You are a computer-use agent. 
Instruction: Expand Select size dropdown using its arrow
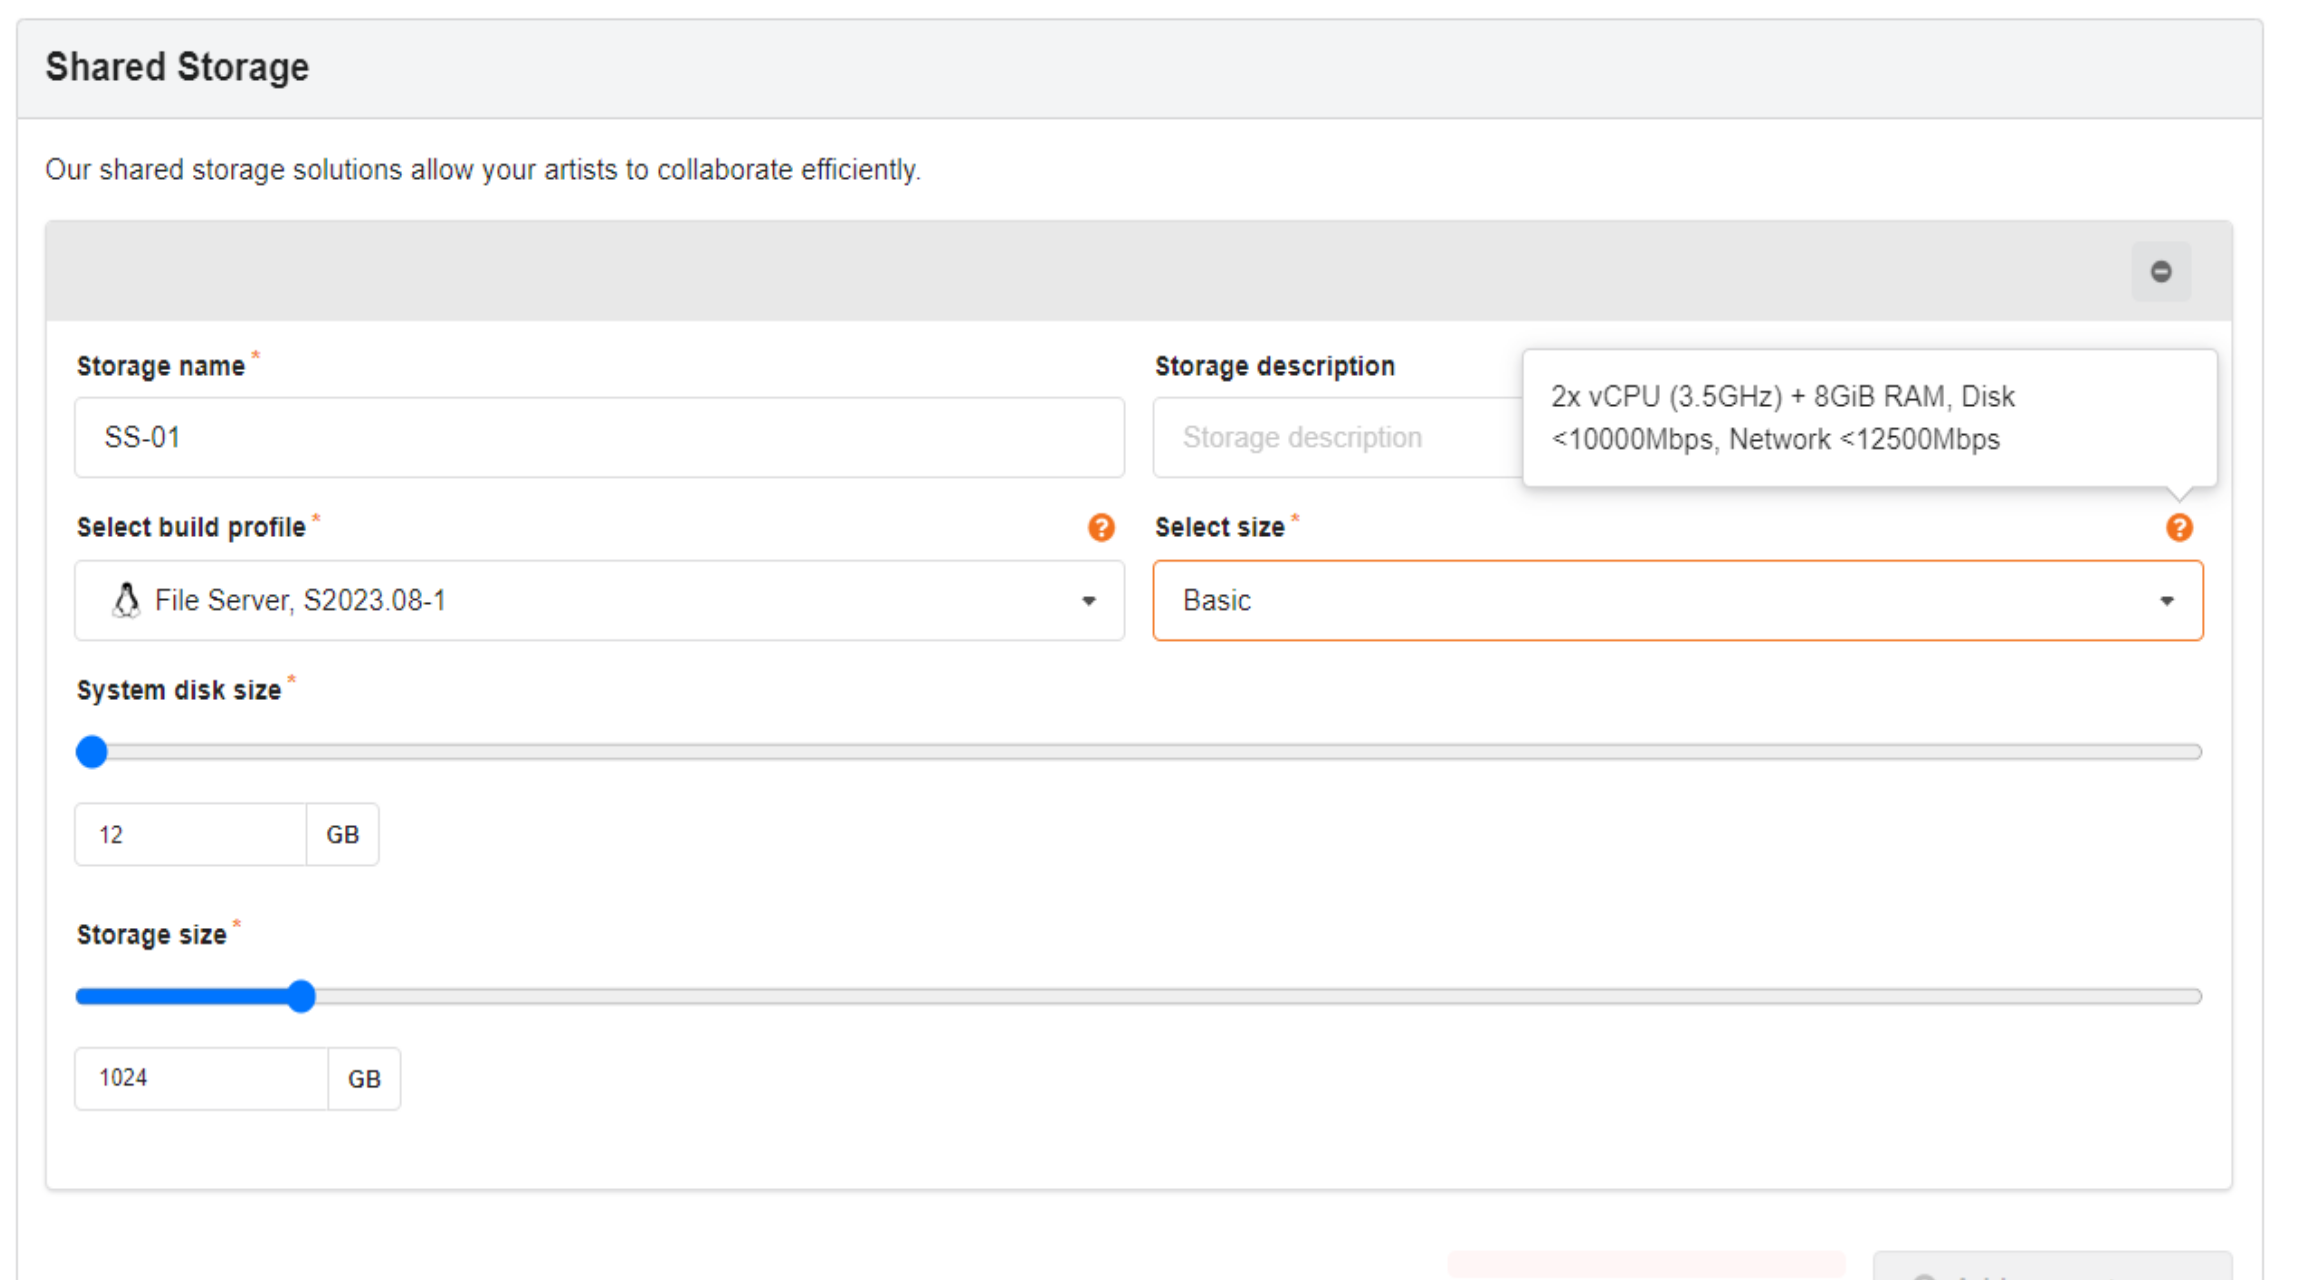point(2166,601)
